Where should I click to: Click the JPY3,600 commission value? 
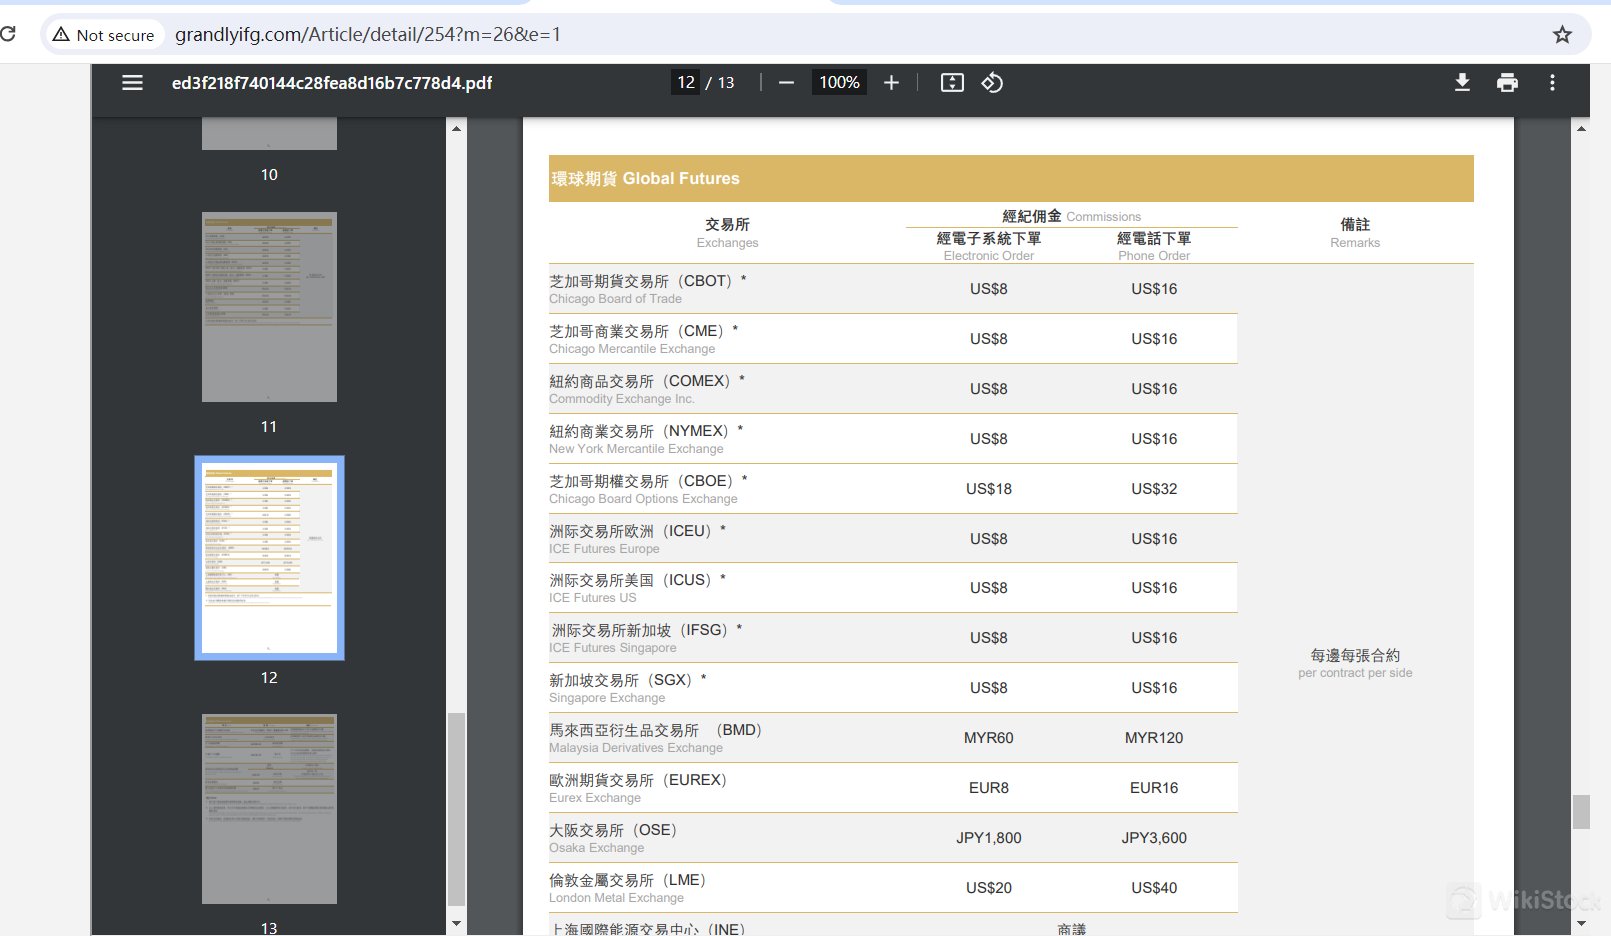(x=1154, y=838)
